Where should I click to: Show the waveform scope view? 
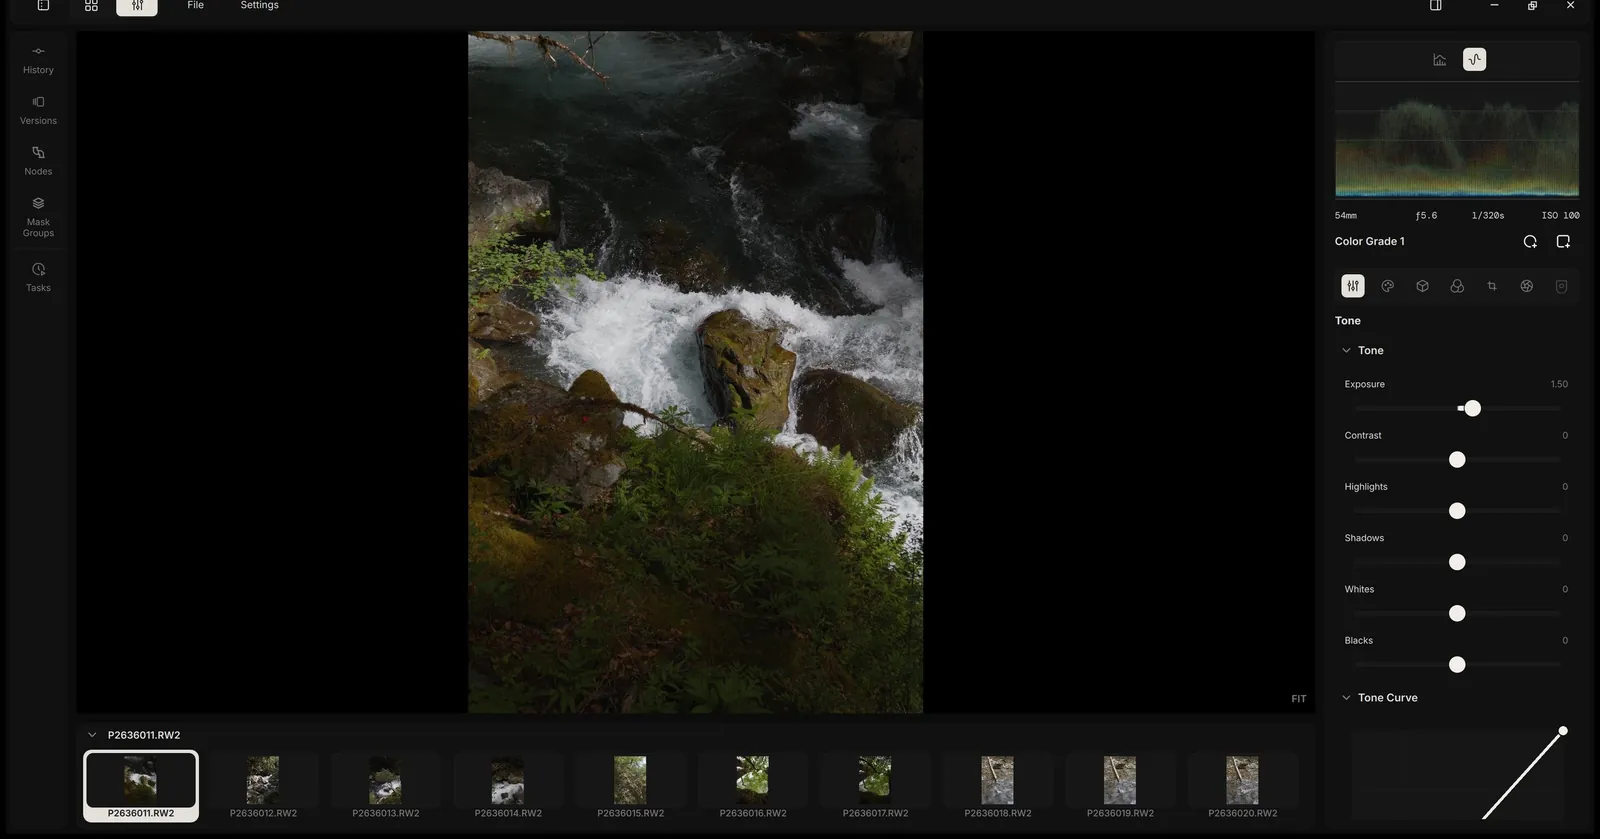[x=1474, y=60]
